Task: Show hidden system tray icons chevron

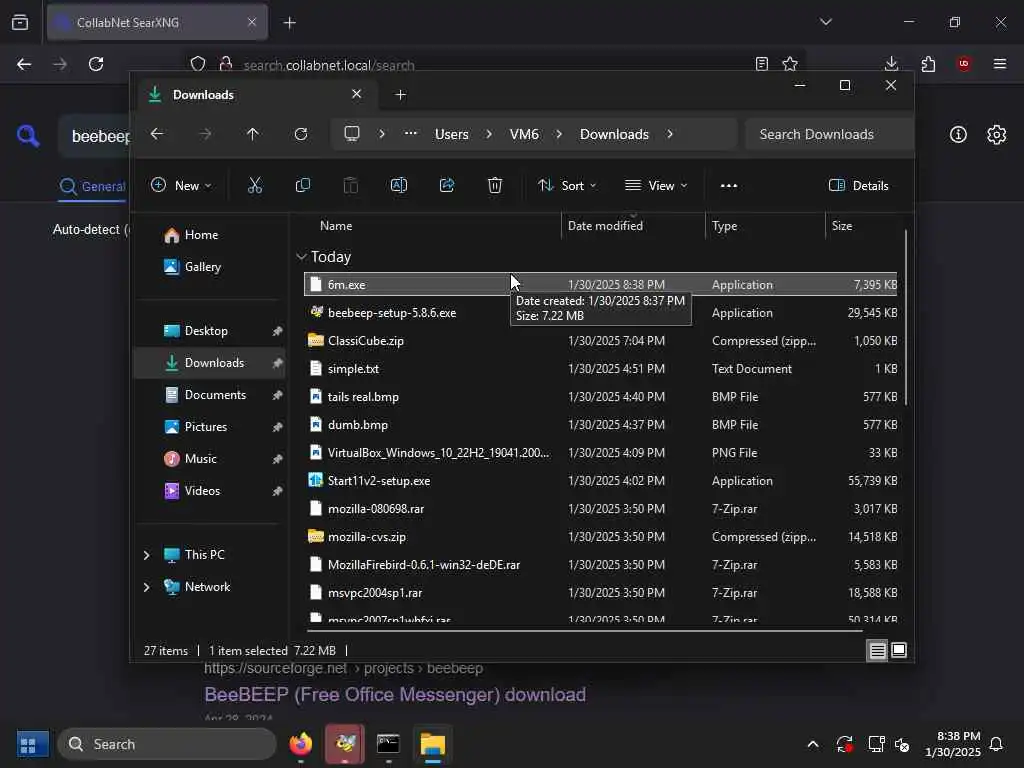Action: pyautogui.click(x=813, y=744)
